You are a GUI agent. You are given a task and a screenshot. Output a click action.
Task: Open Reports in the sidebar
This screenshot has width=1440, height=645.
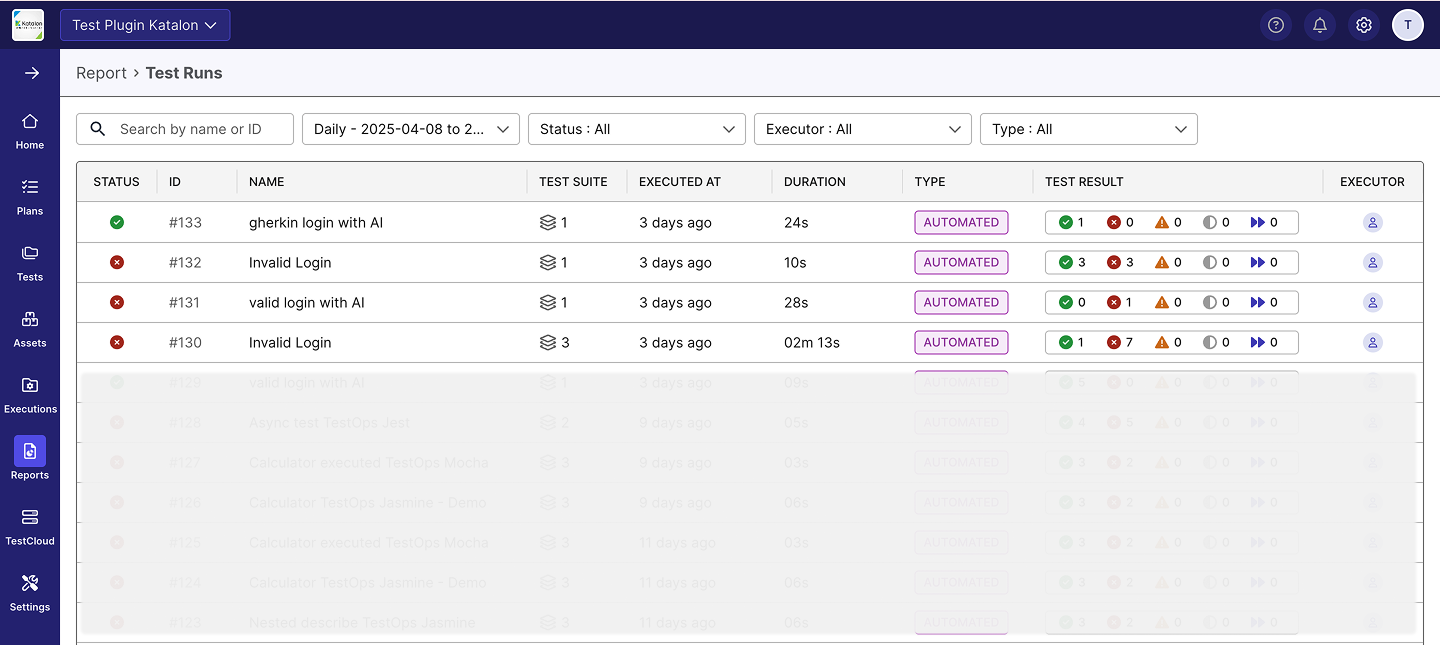coord(30,459)
